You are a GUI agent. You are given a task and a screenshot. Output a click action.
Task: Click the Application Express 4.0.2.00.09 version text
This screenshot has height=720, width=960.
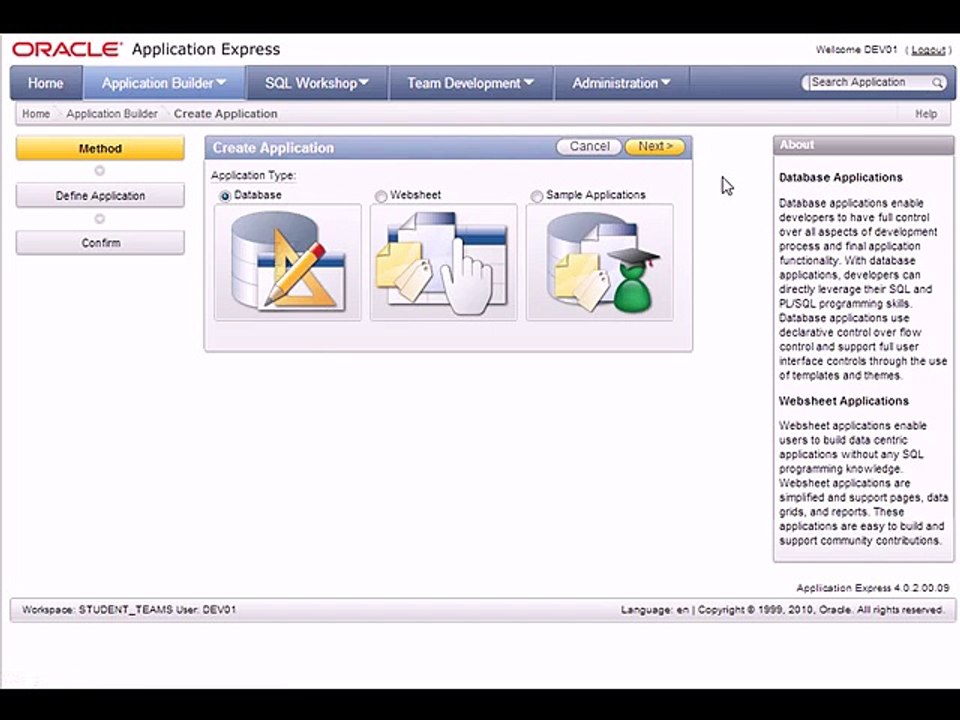872,588
